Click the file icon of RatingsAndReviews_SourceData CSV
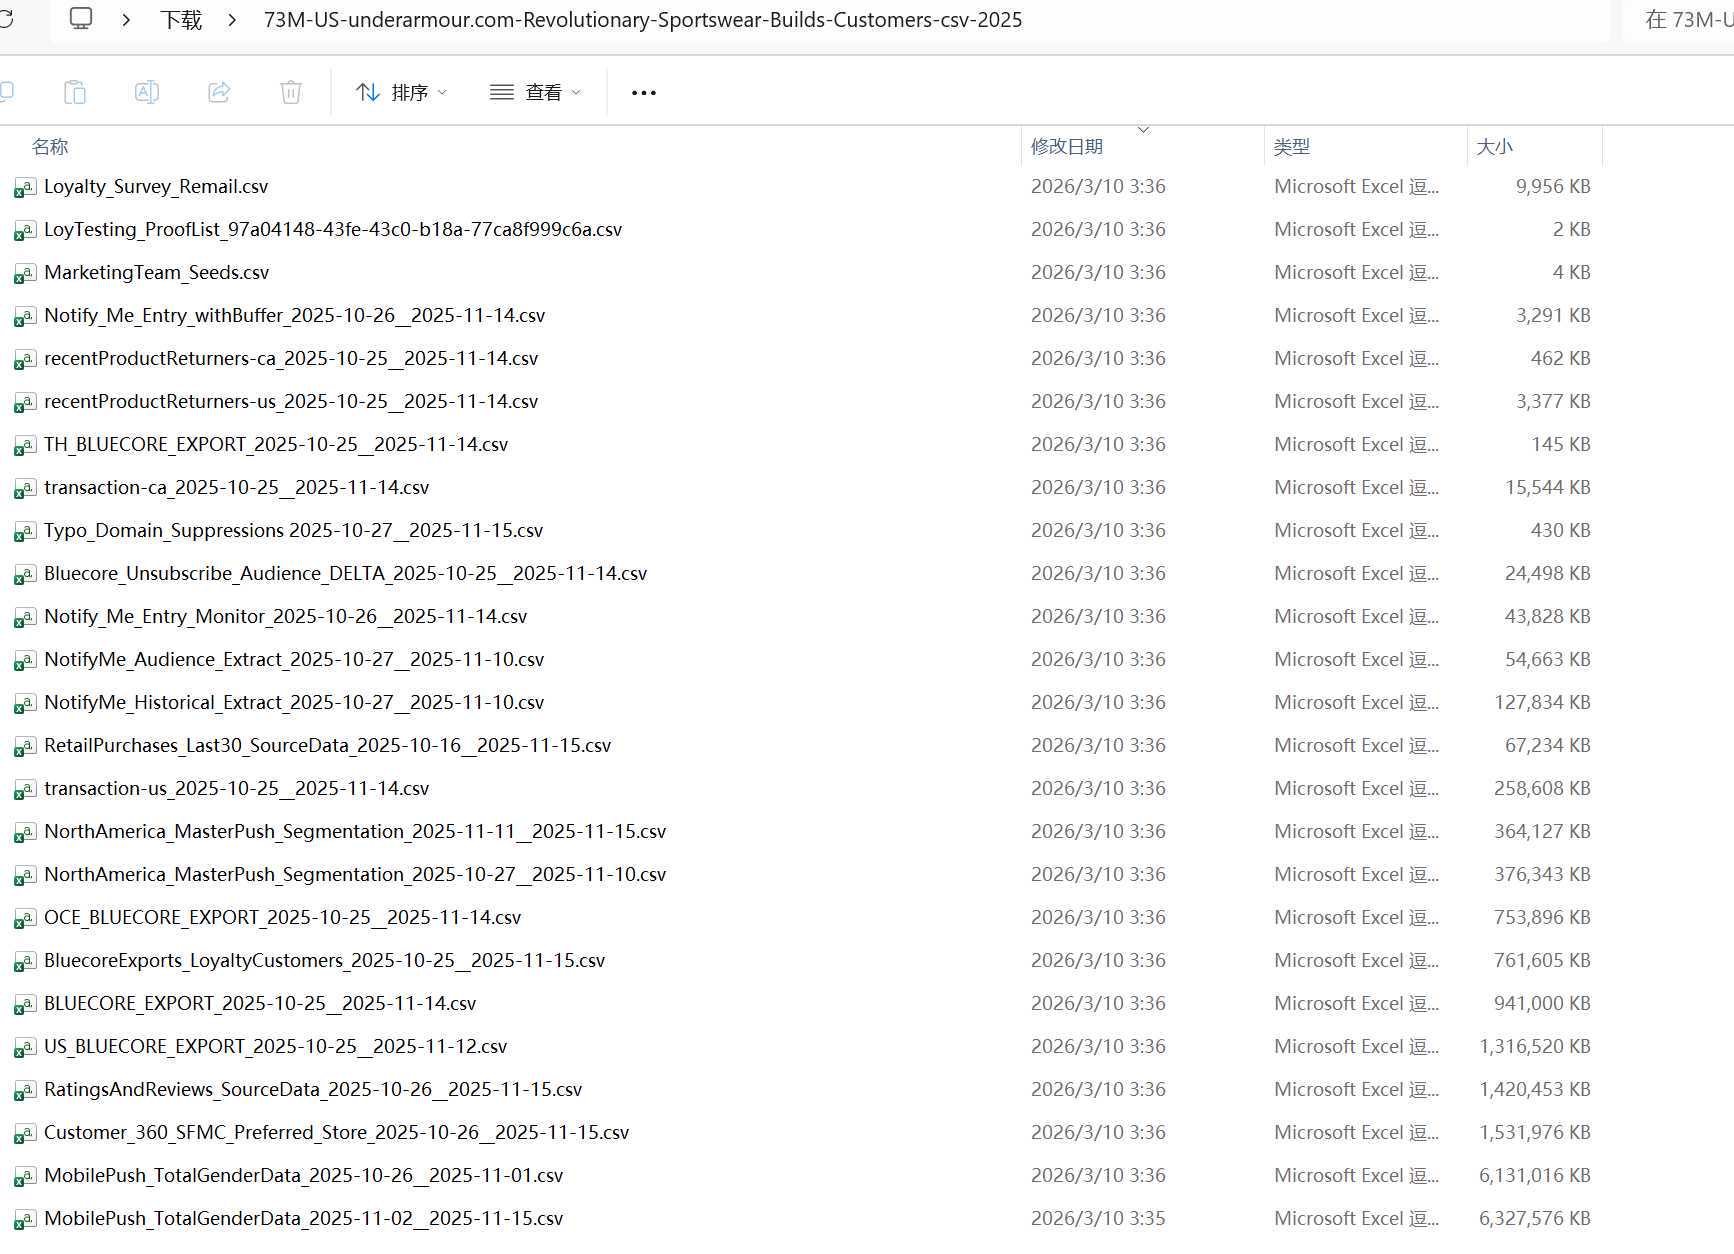1734x1254 pixels. coord(25,1091)
